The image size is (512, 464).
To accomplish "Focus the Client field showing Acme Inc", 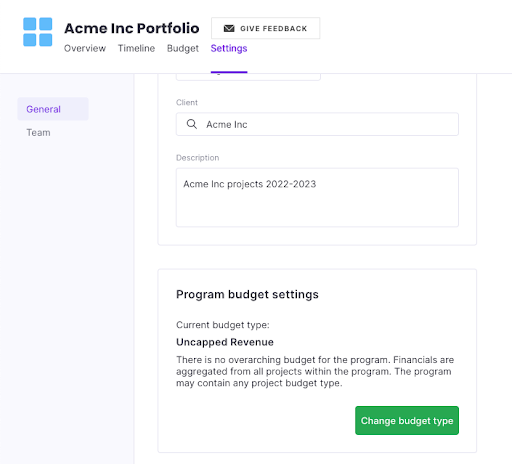I will click(317, 124).
